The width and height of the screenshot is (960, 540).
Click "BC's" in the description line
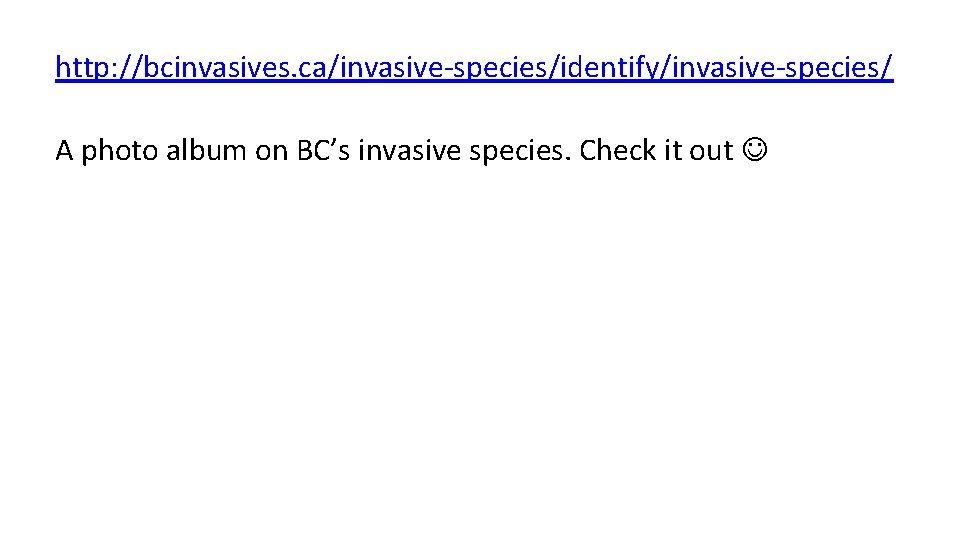click(324, 151)
